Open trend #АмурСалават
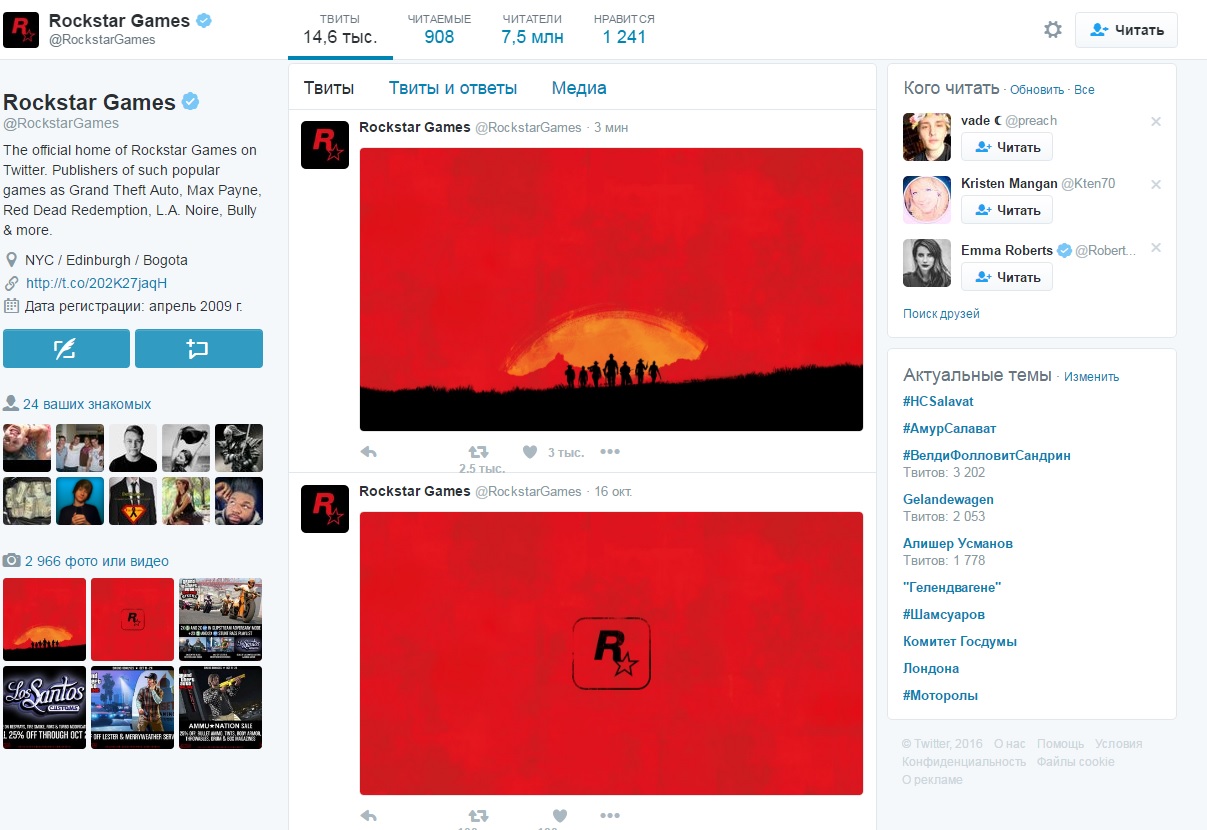Image resolution: width=1207 pixels, height=830 pixels. click(x=950, y=428)
